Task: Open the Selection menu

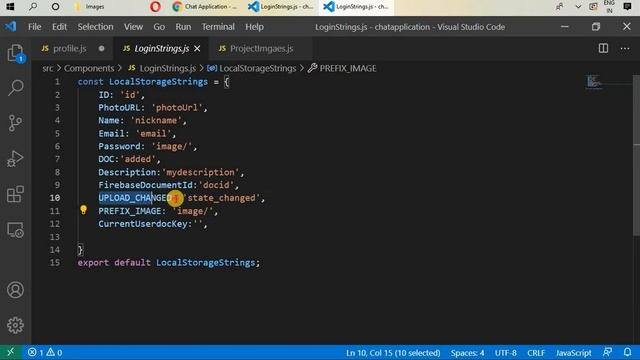Action: pyautogui.click(x=96, y=27)
